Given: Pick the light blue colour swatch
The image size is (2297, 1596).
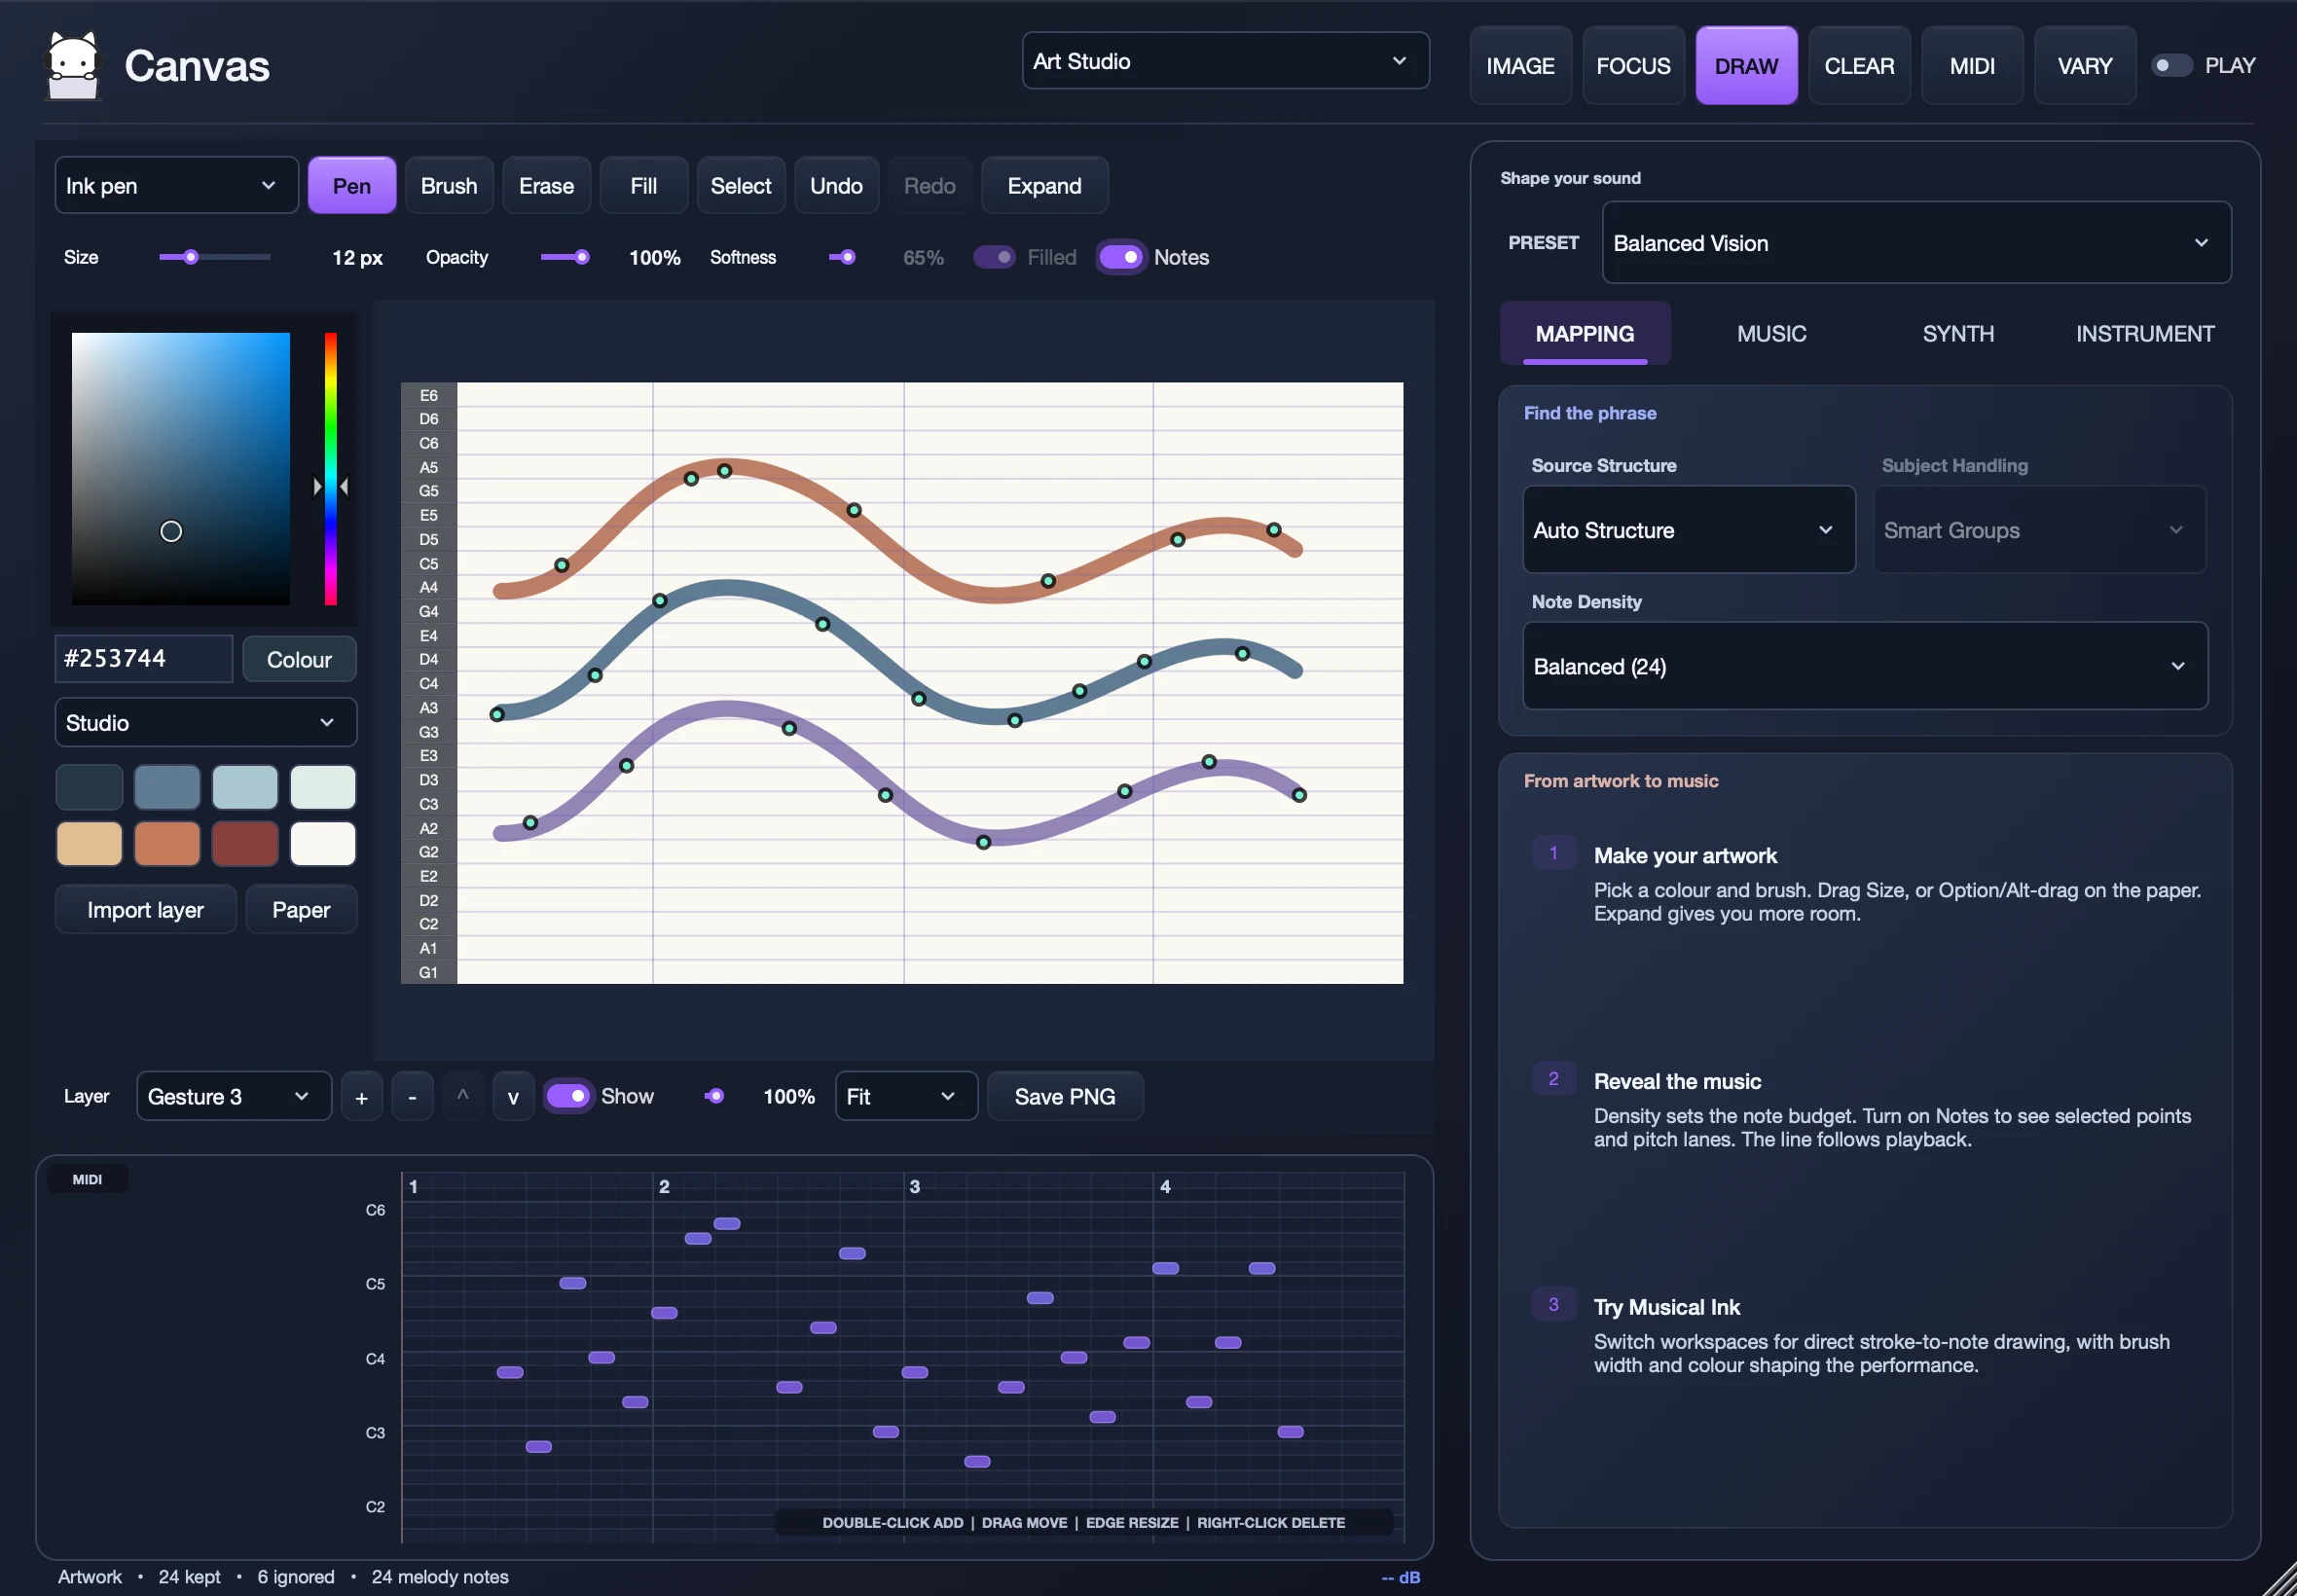Looking at the screenshot, I should point(245,787).
